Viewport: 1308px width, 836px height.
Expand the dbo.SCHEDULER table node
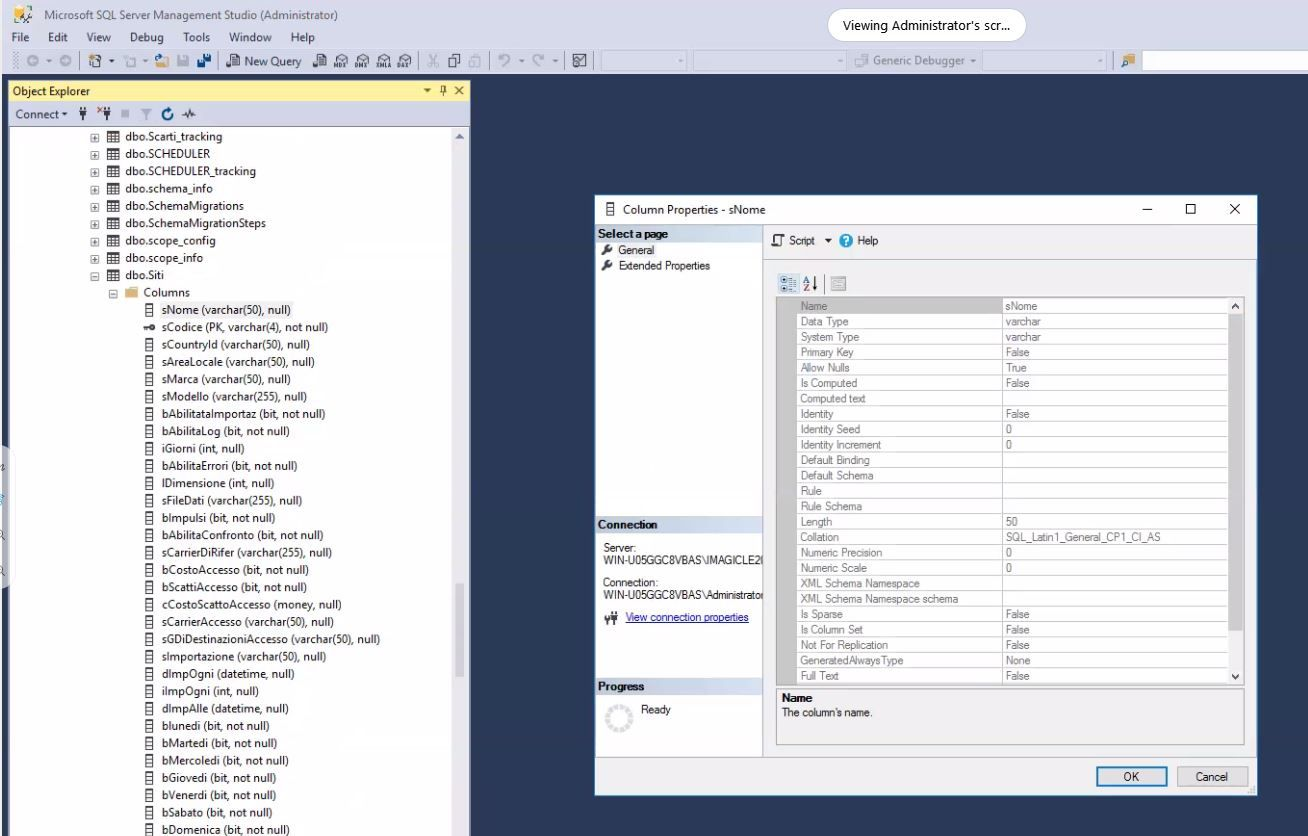(x=96, y=154)
